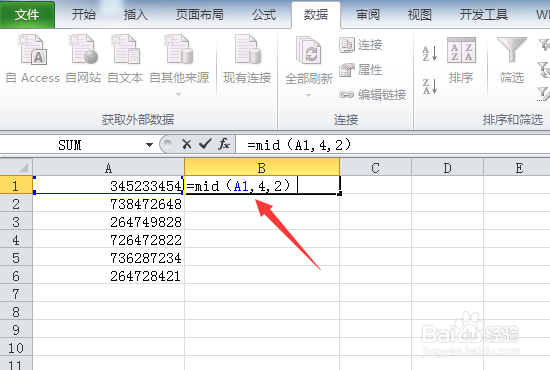The image size is (550, 370).
Task: Open the Name Box dropdown arrow
Action: [149, 144]
